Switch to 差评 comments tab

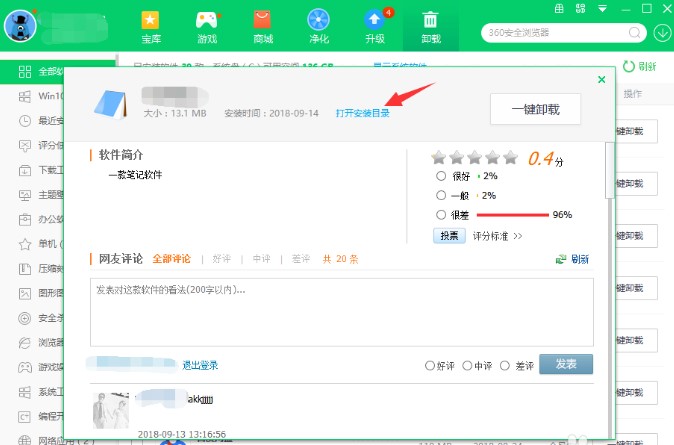(x=300, y=259)
